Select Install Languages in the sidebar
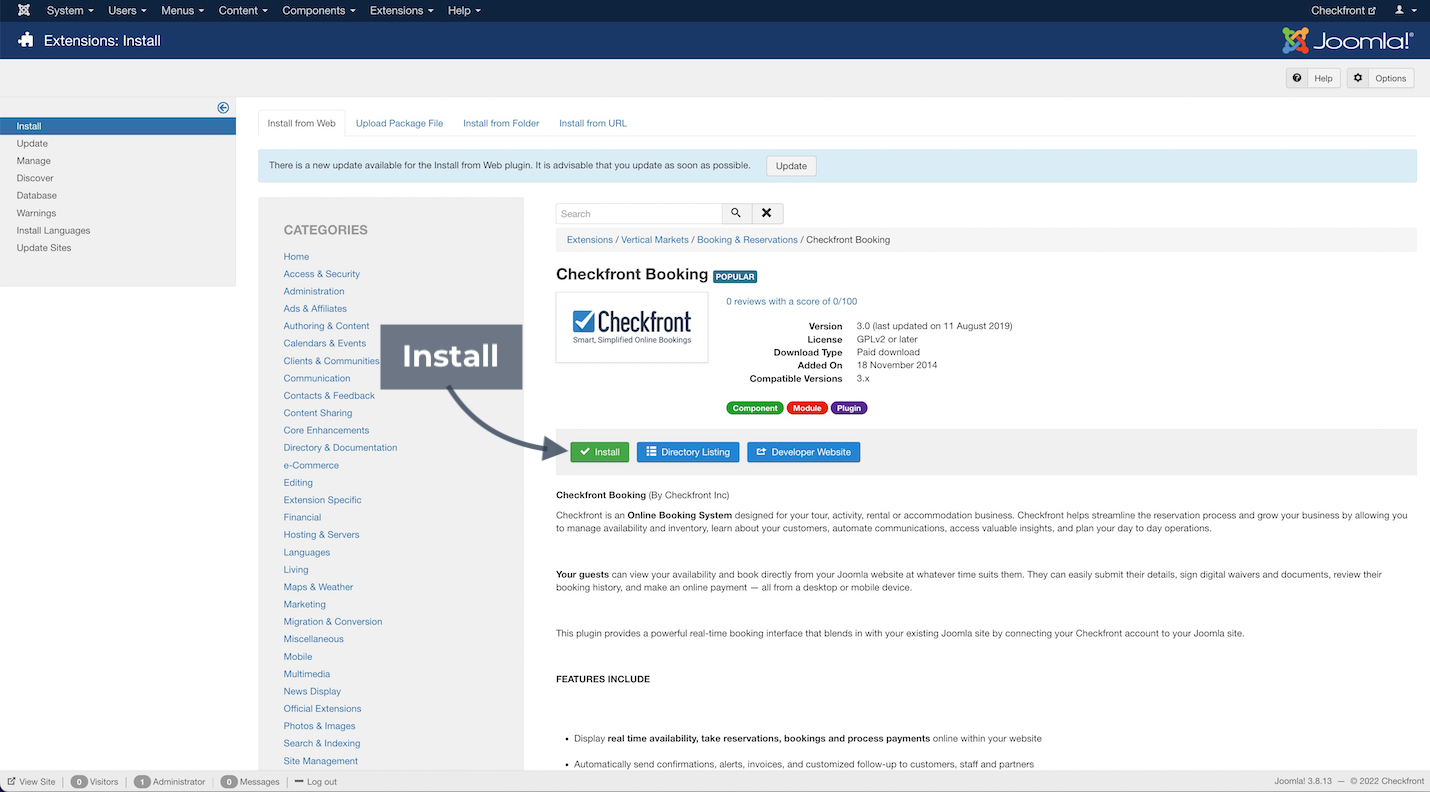This screenshot has width=1430, height=792. [x=53, y=230]
